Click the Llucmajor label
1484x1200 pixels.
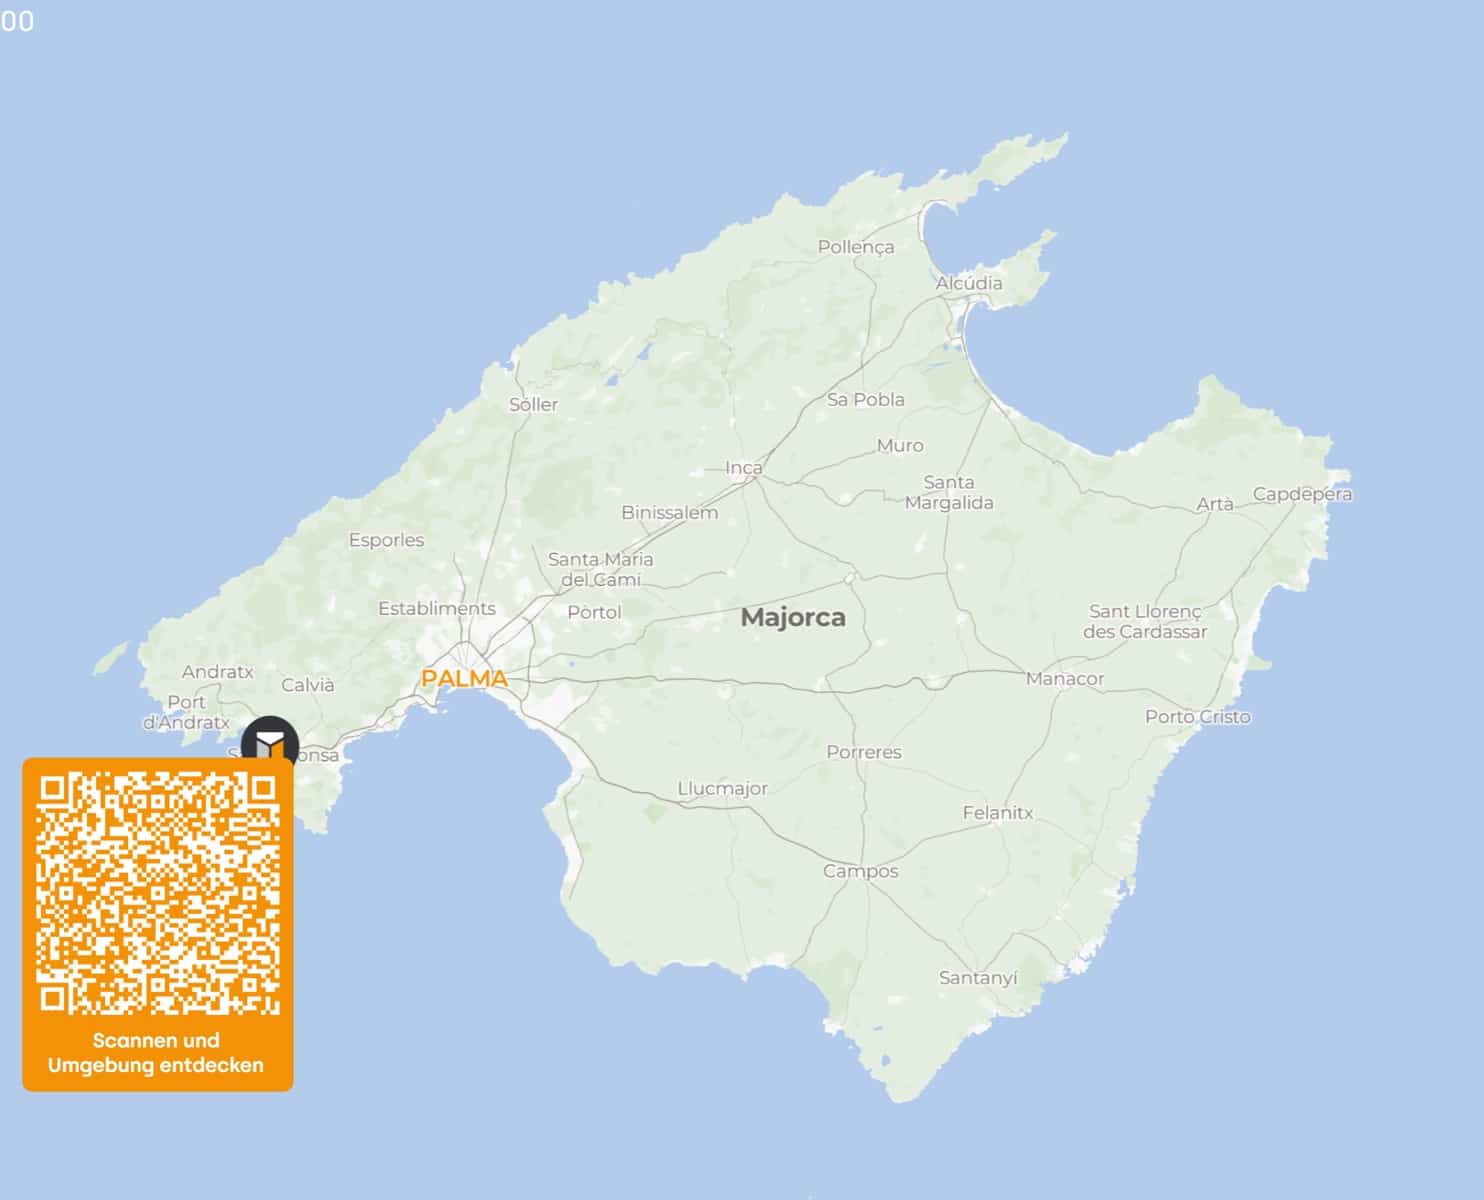pos(723,789)
